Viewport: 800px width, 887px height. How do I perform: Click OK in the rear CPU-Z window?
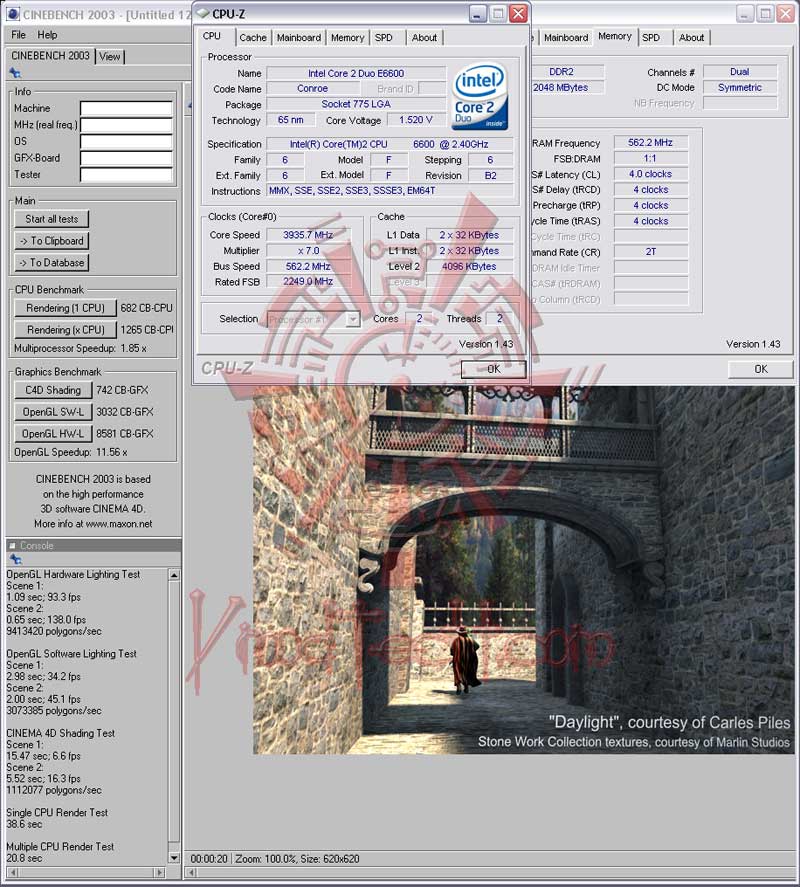[760, 369]
